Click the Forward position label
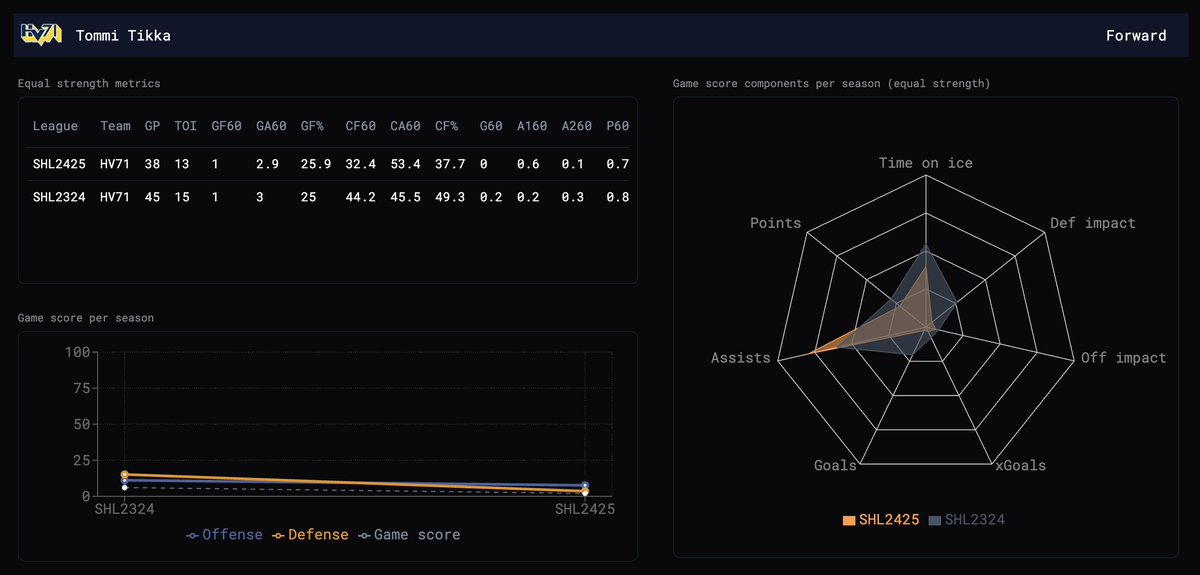The width and height of the screenshot is (1200, 575). click(x=1136, y=36)
